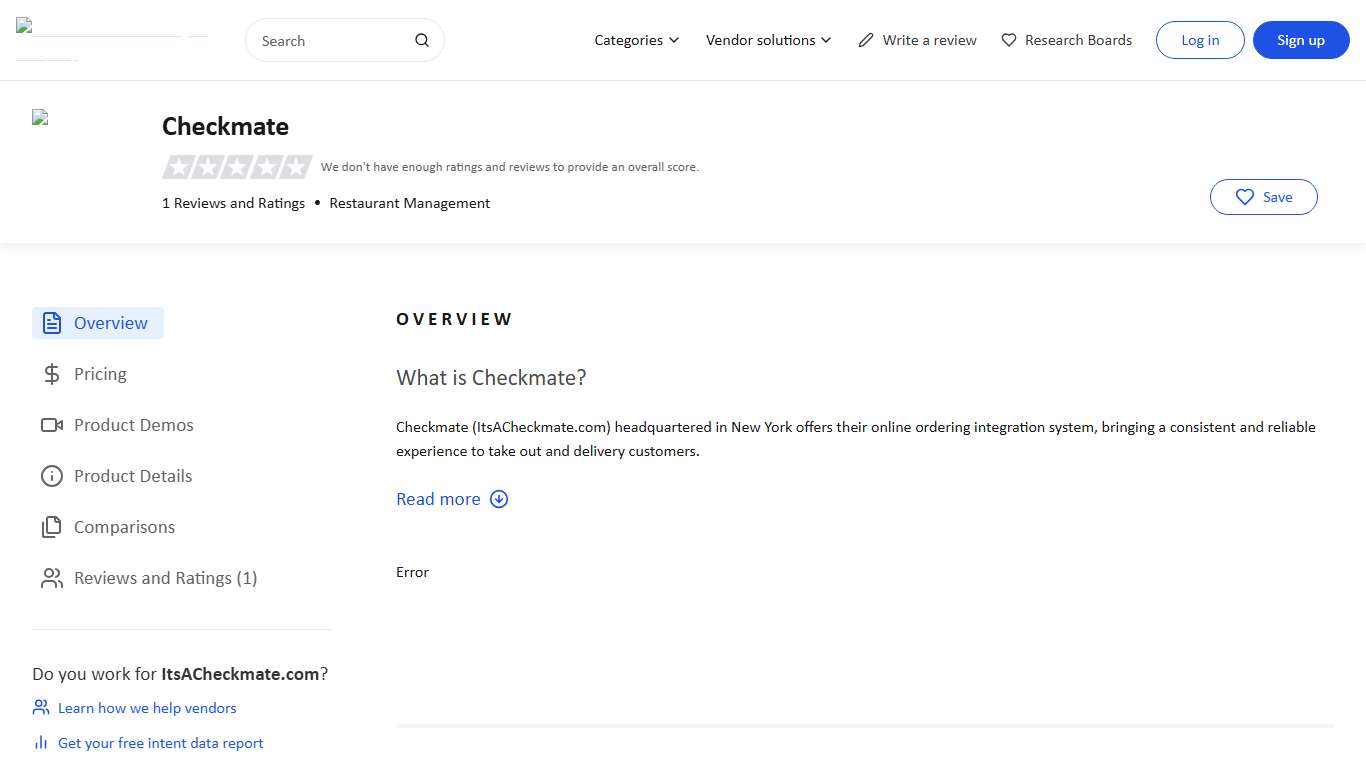Screen dimensions: 1366x768
Task: Click the Log in button
Action: tap(1200, 41)
